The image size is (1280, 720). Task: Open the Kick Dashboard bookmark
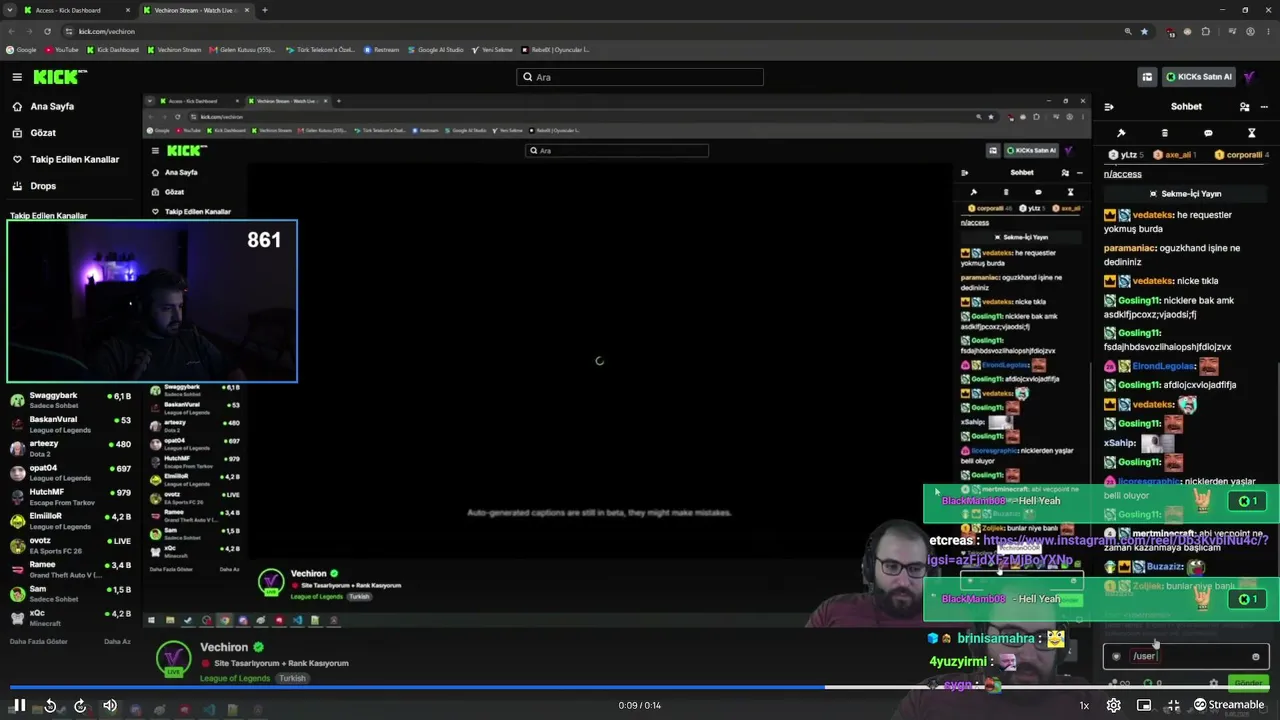point(113,49)
